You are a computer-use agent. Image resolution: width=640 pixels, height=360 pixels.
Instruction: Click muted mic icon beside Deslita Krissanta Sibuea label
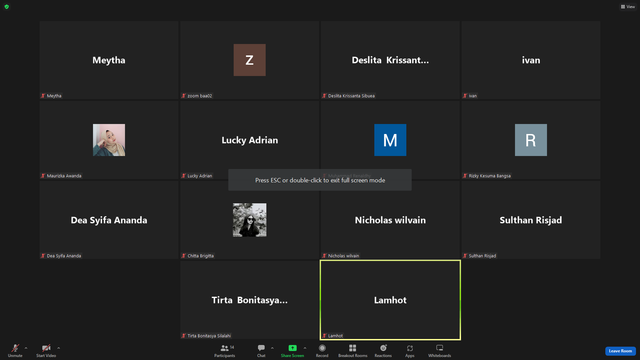(324, 96)
